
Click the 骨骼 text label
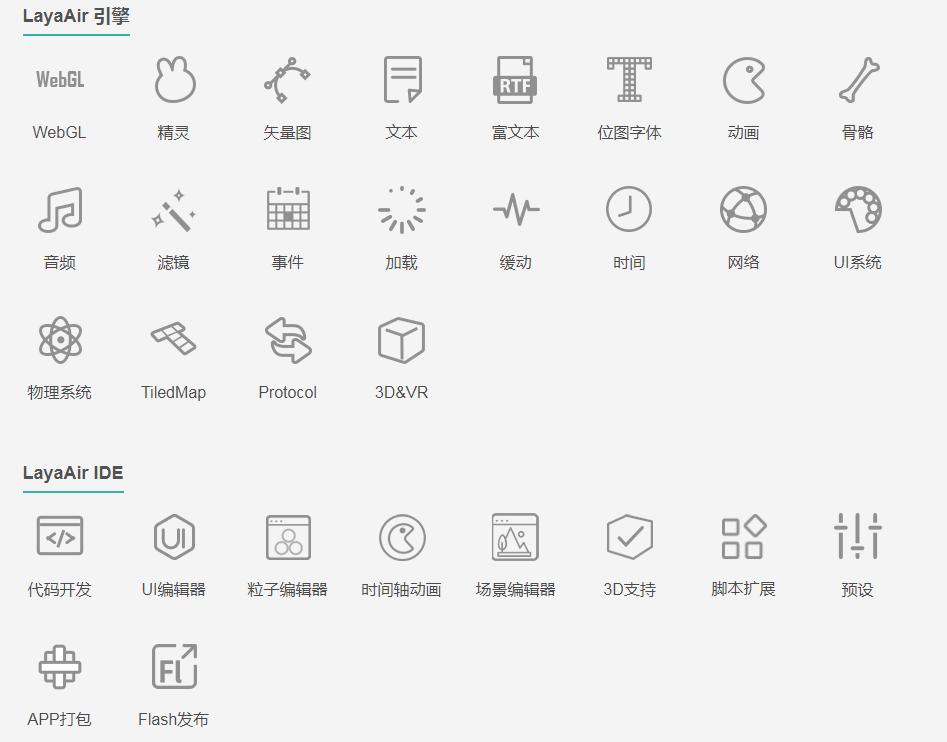coord(858,132)
